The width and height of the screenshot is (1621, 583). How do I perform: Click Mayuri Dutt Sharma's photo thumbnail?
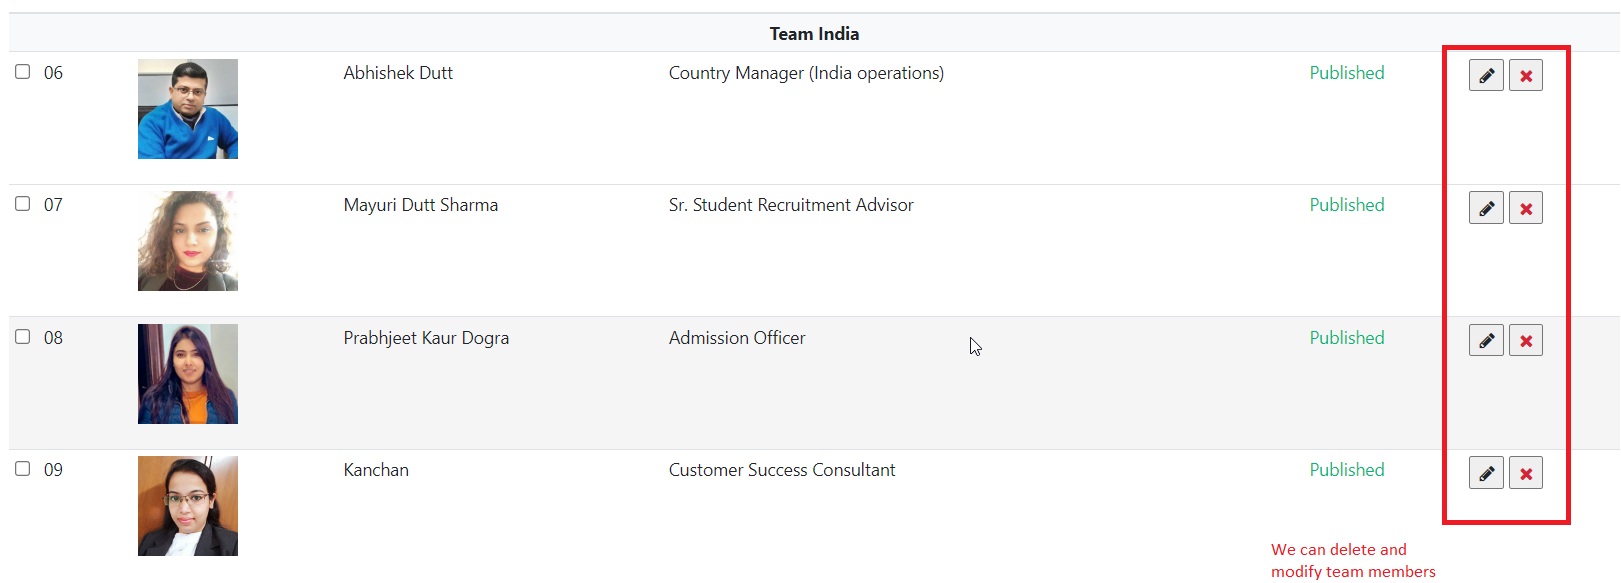(188, 241)
